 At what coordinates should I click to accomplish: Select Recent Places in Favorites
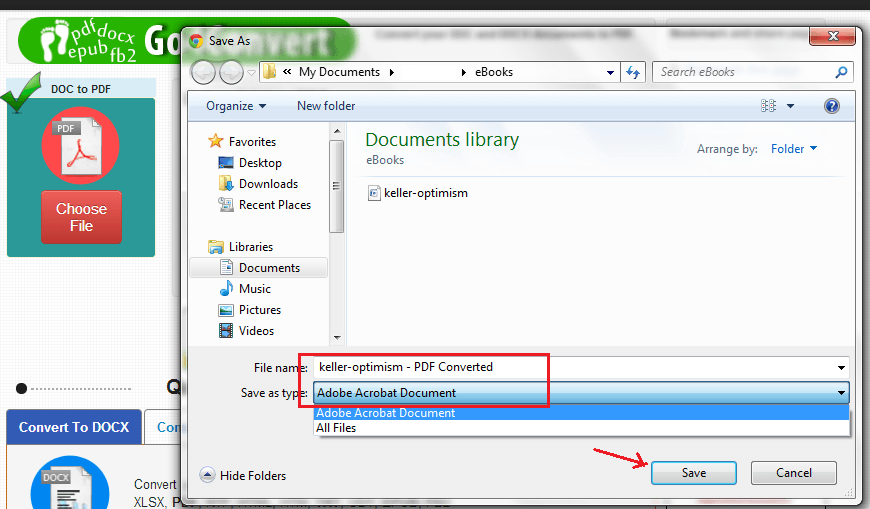(x=275, y=205)
